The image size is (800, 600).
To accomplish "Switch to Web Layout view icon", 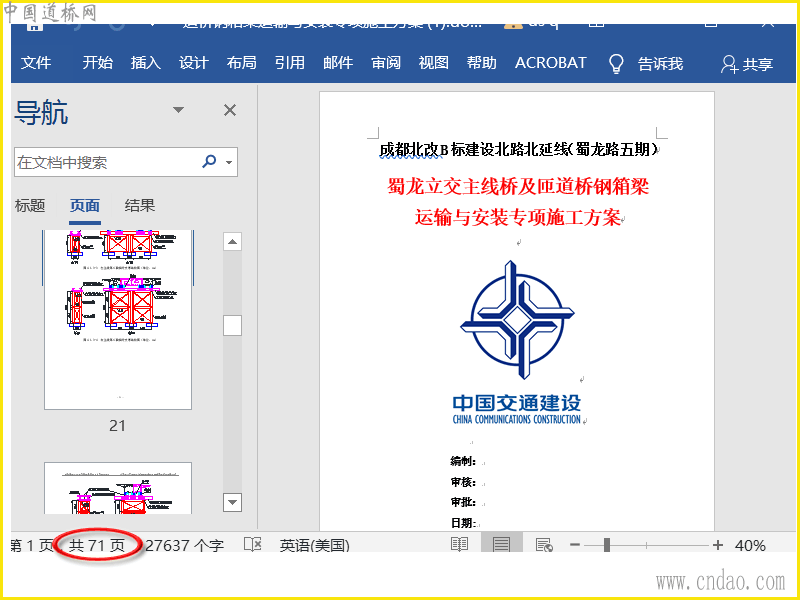I will [x=544, y=544].
